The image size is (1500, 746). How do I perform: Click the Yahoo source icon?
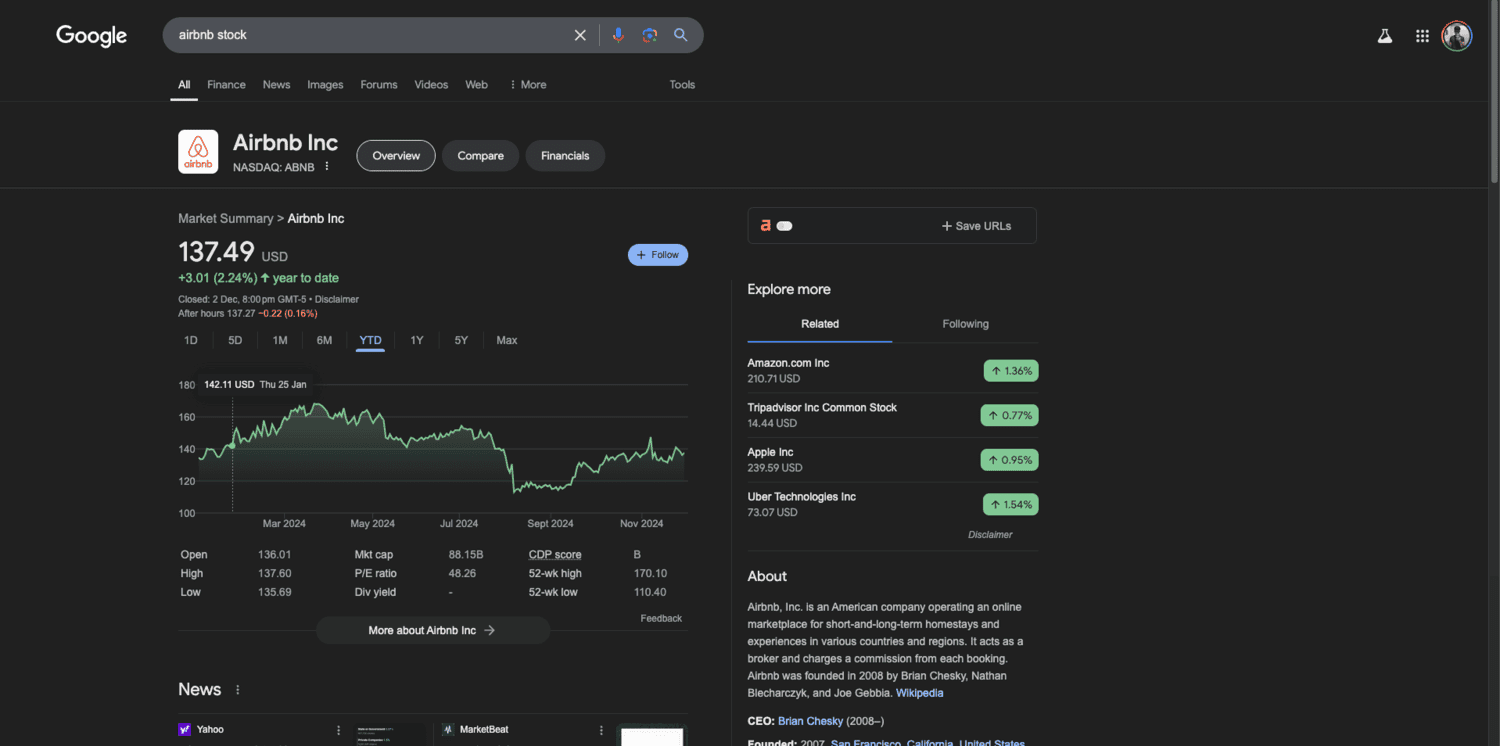[x=184, y=730]
